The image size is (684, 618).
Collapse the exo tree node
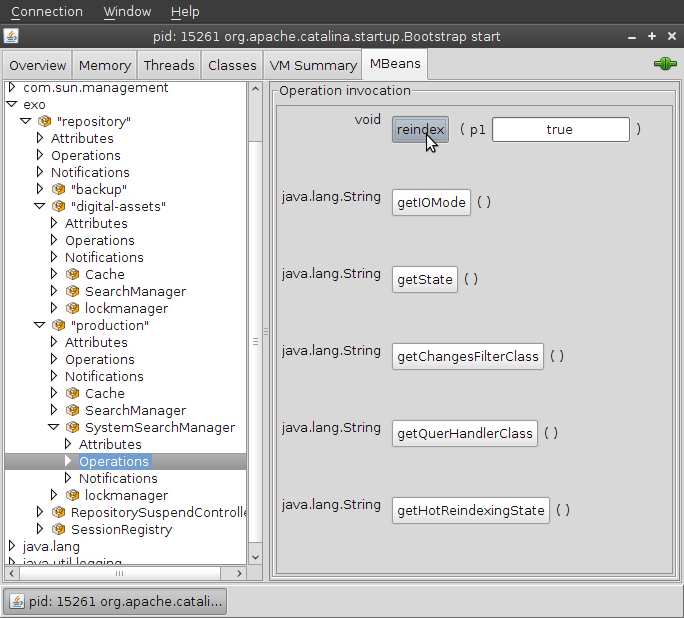12,104
